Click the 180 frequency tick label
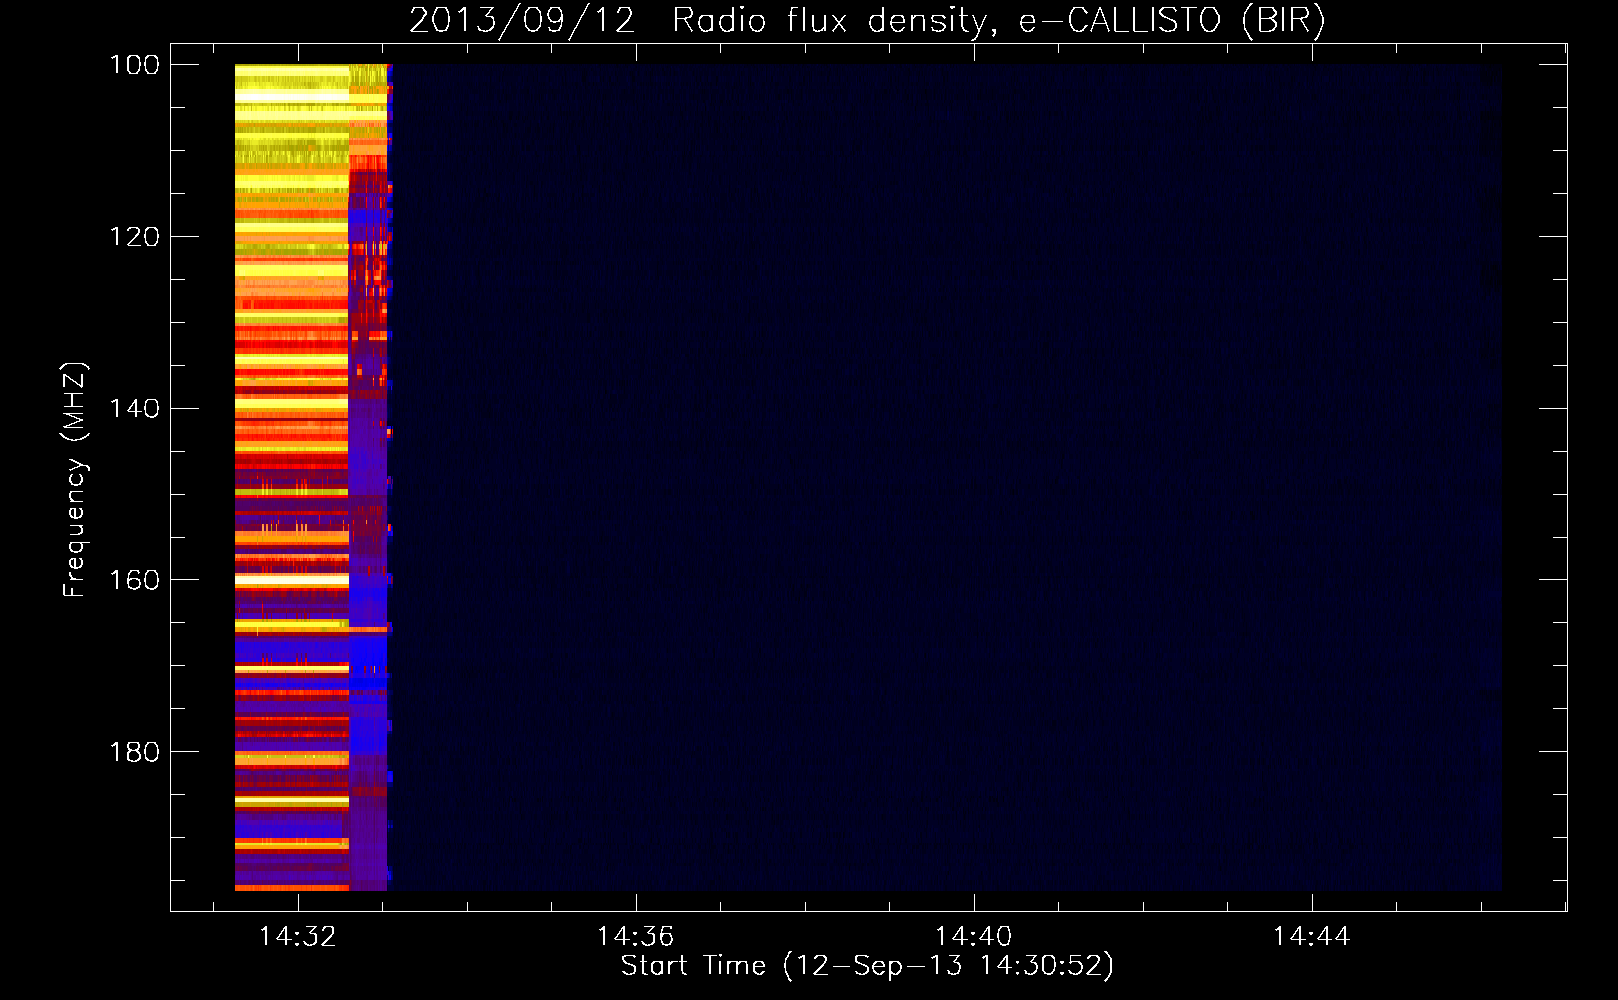The image size is (1618, 1000). point(135,752)
